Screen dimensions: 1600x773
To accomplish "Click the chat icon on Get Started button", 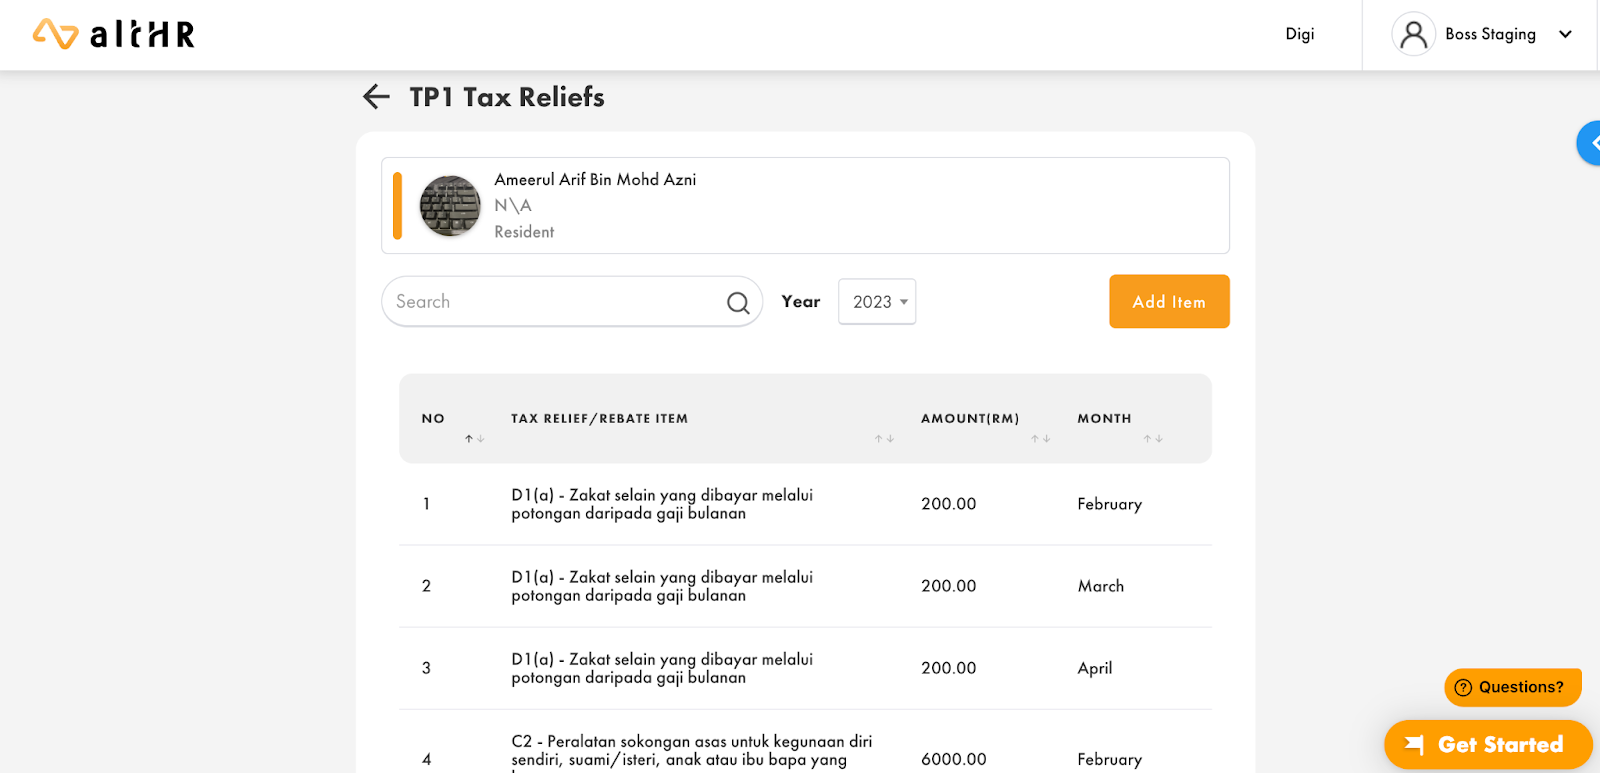I will (x=1416, y=744).
